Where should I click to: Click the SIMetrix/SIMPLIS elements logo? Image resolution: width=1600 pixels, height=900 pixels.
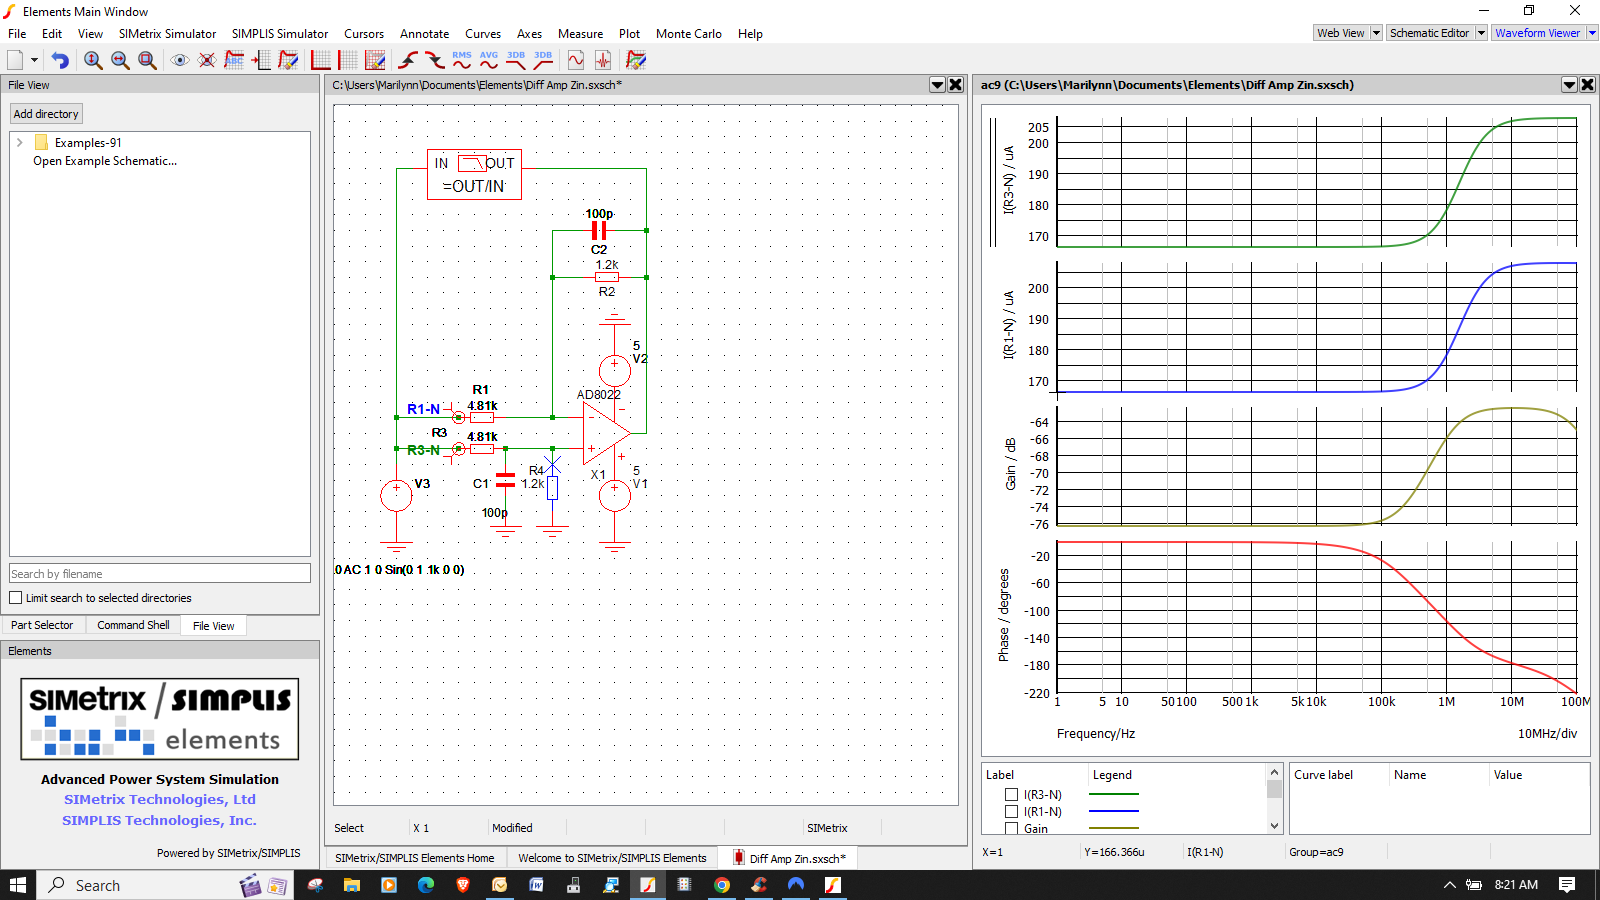160,719
